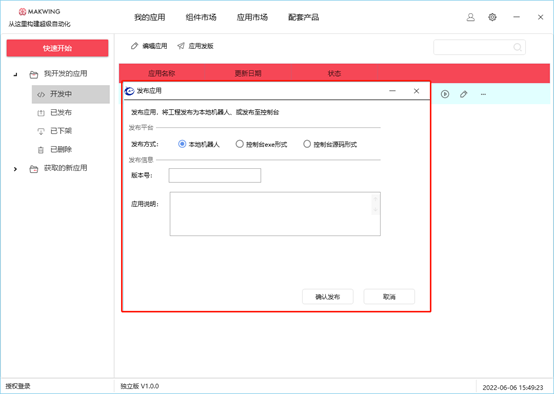This screenshot has height=394, width=554.
Task: Click the 更新日期 column header
Action: 248,73
